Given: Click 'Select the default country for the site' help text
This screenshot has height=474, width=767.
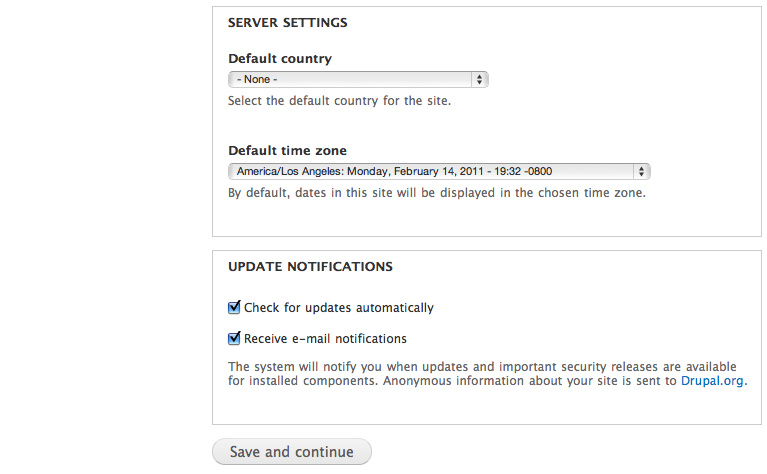Looking at the screenshot, I should (x=339, y=101).
